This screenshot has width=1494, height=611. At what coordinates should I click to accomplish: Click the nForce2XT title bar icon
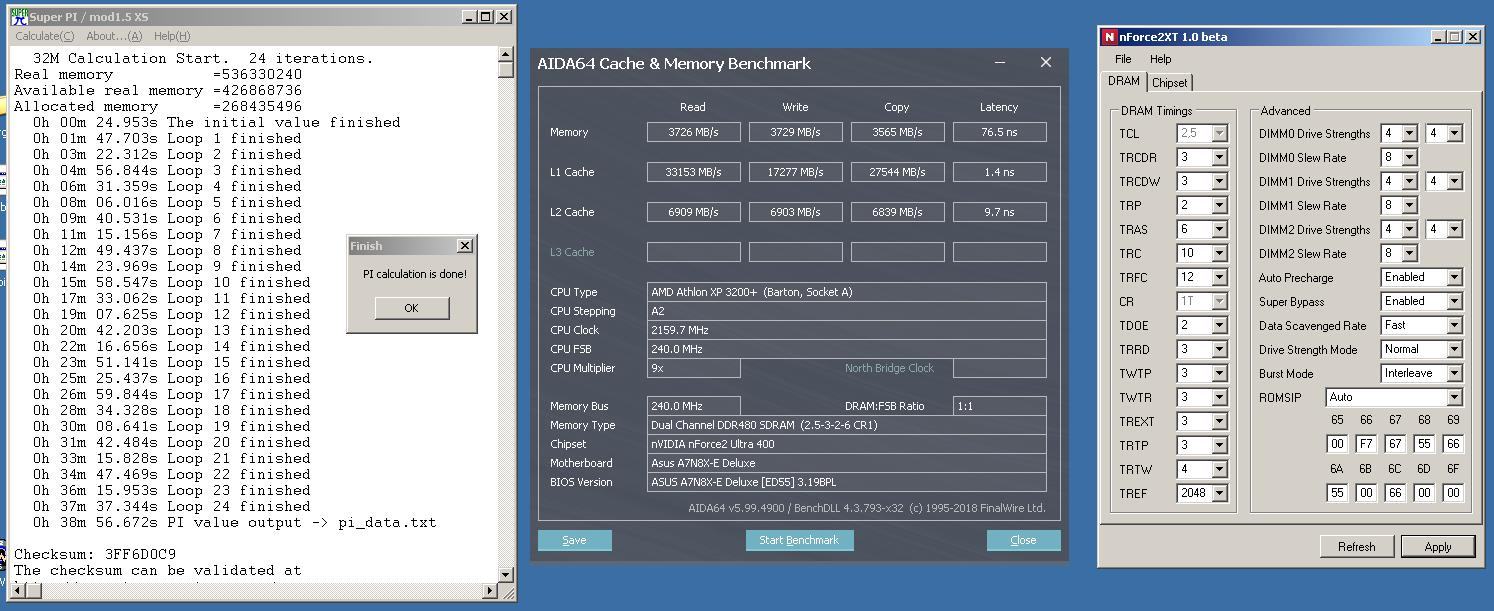coord(1109,37)
